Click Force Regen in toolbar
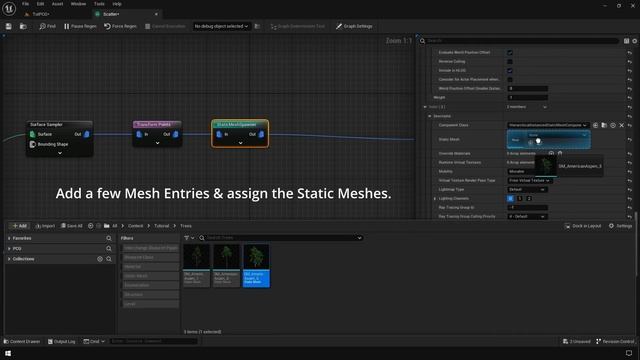The image size is (640, 360). (120, 26)
